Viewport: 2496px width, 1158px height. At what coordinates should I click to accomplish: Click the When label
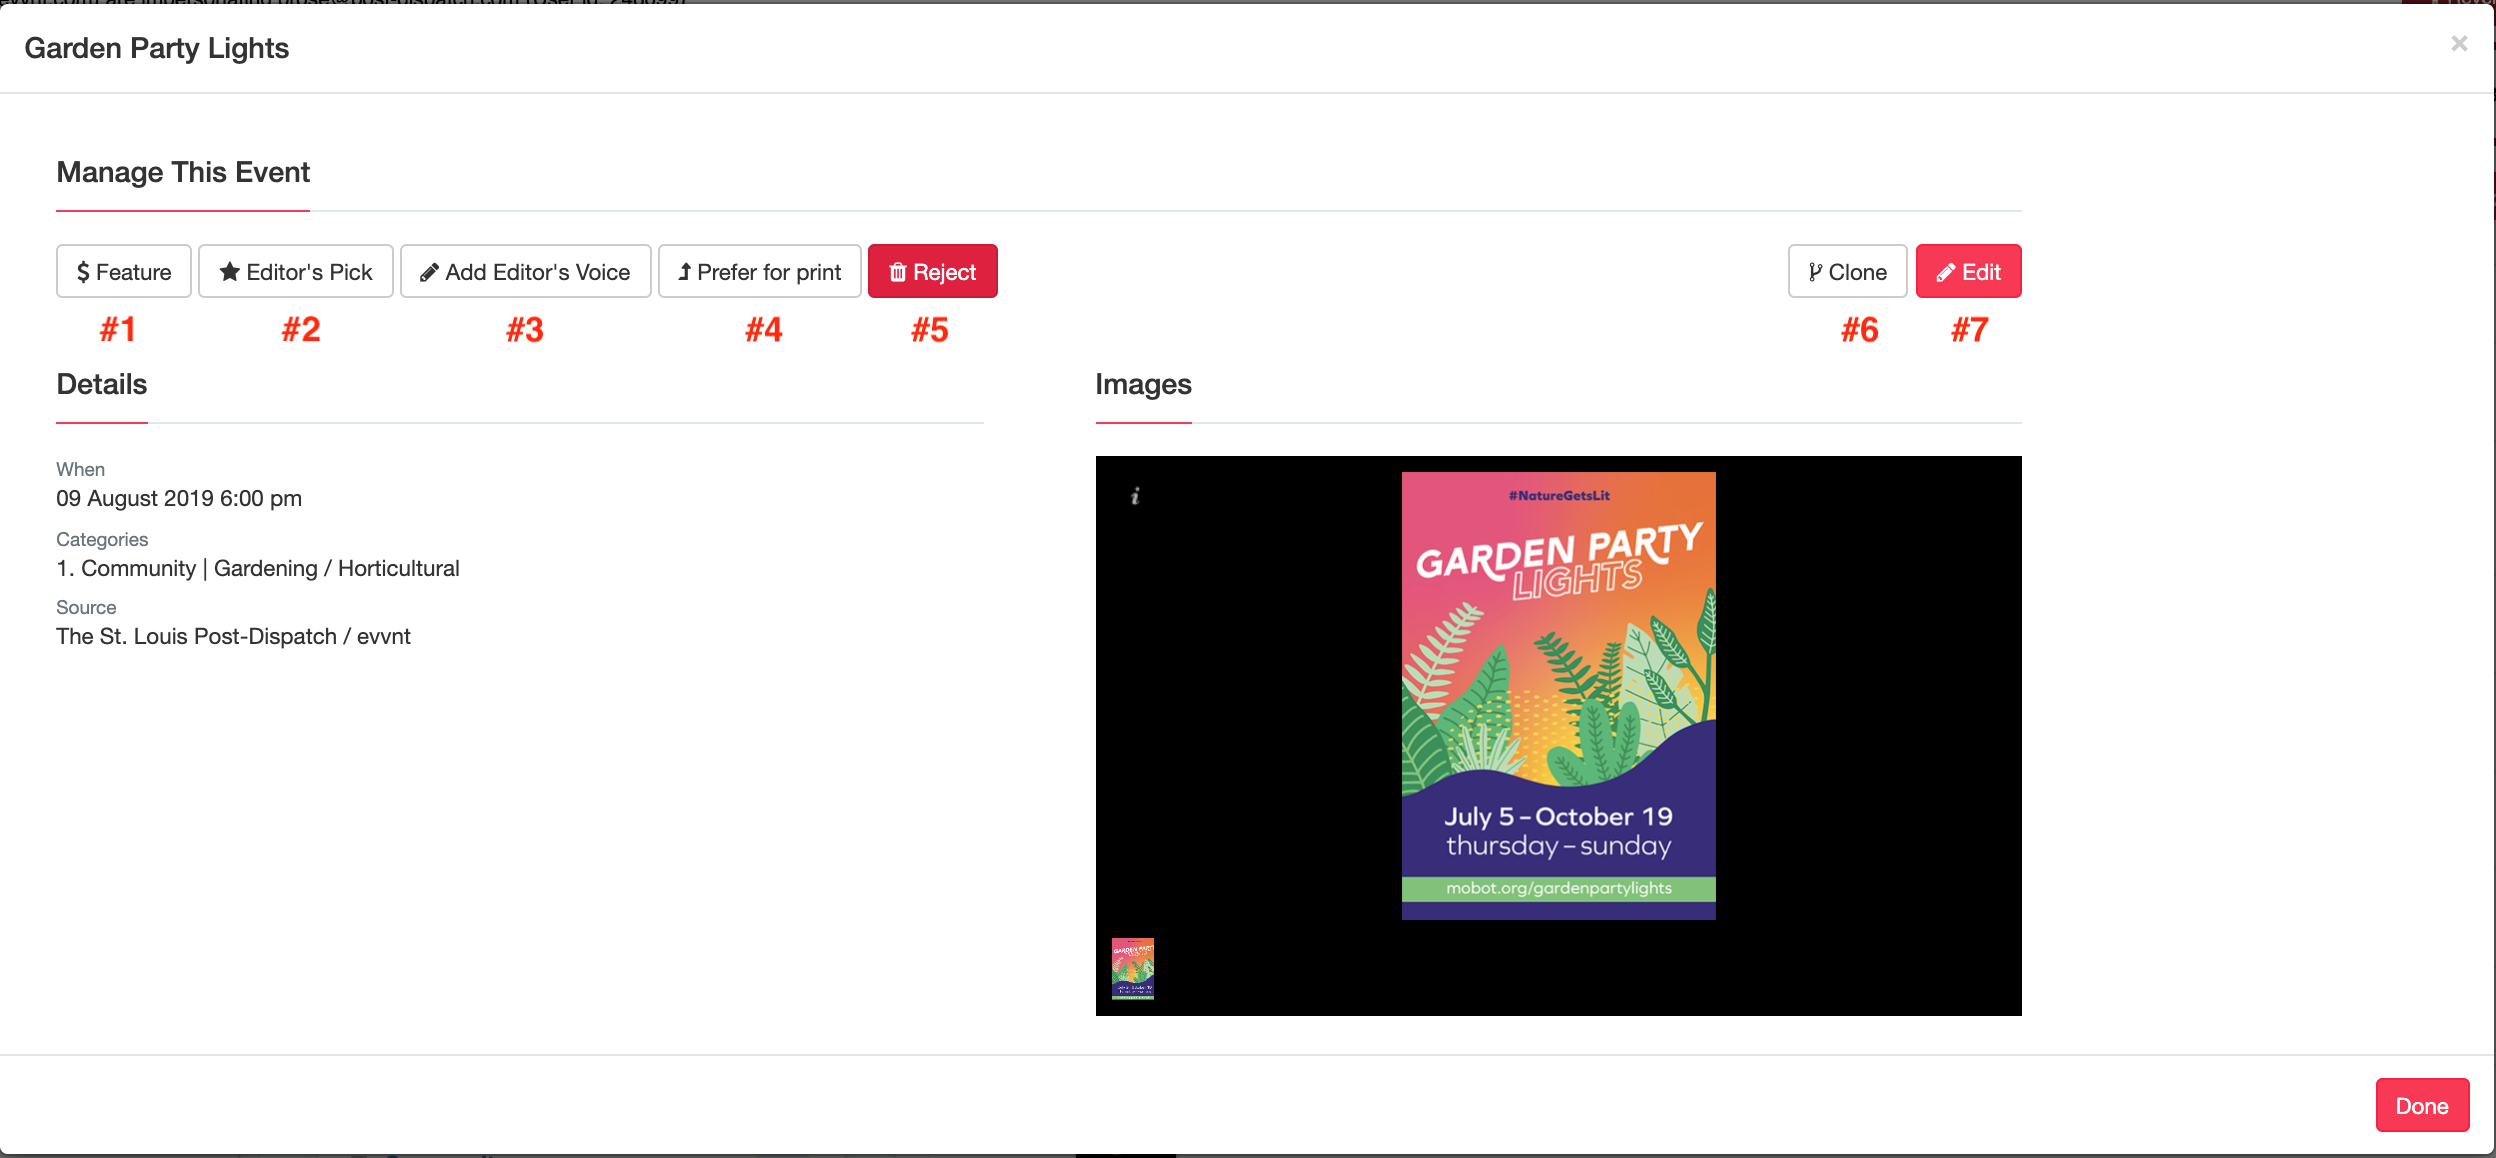pyautogui.click(x=80, y=469)
